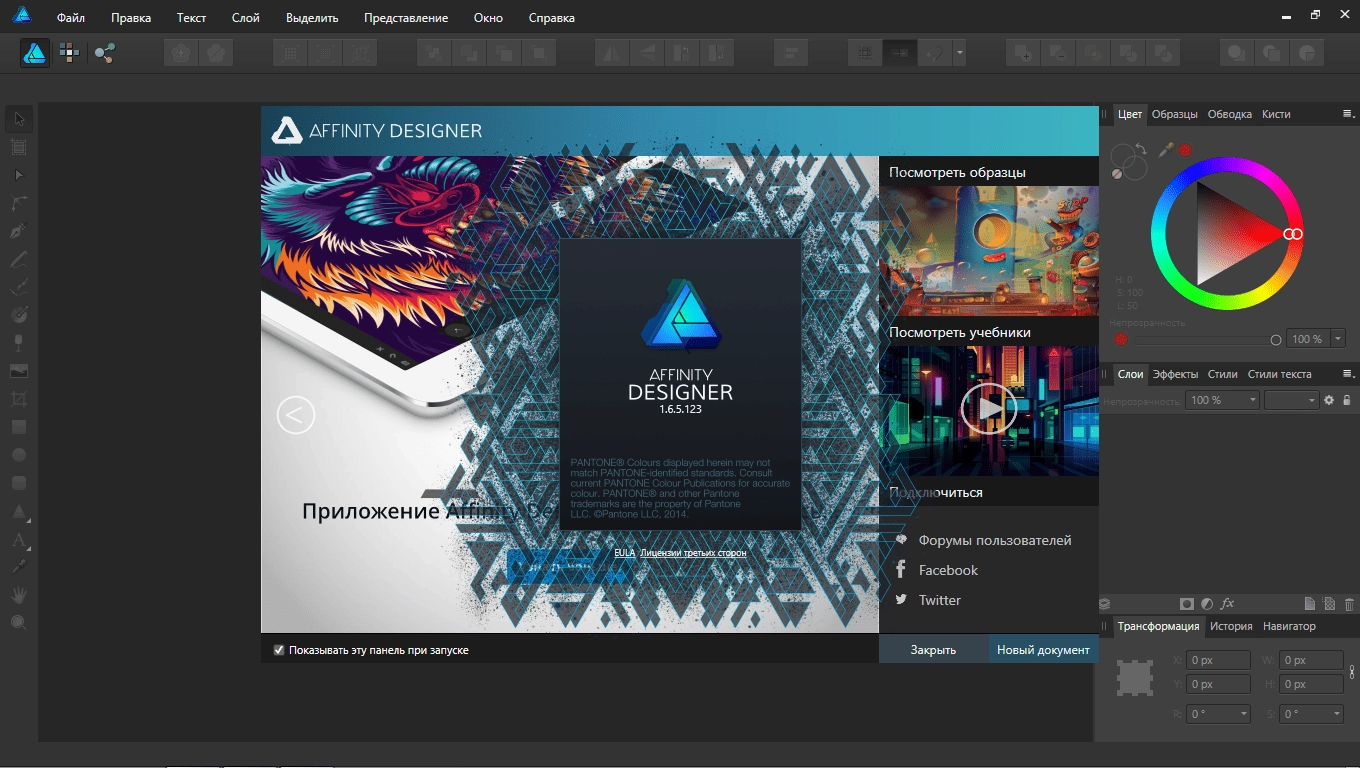Open Лицензии третьих сторон link
The image size is (1360, 768).
point(693,552)
